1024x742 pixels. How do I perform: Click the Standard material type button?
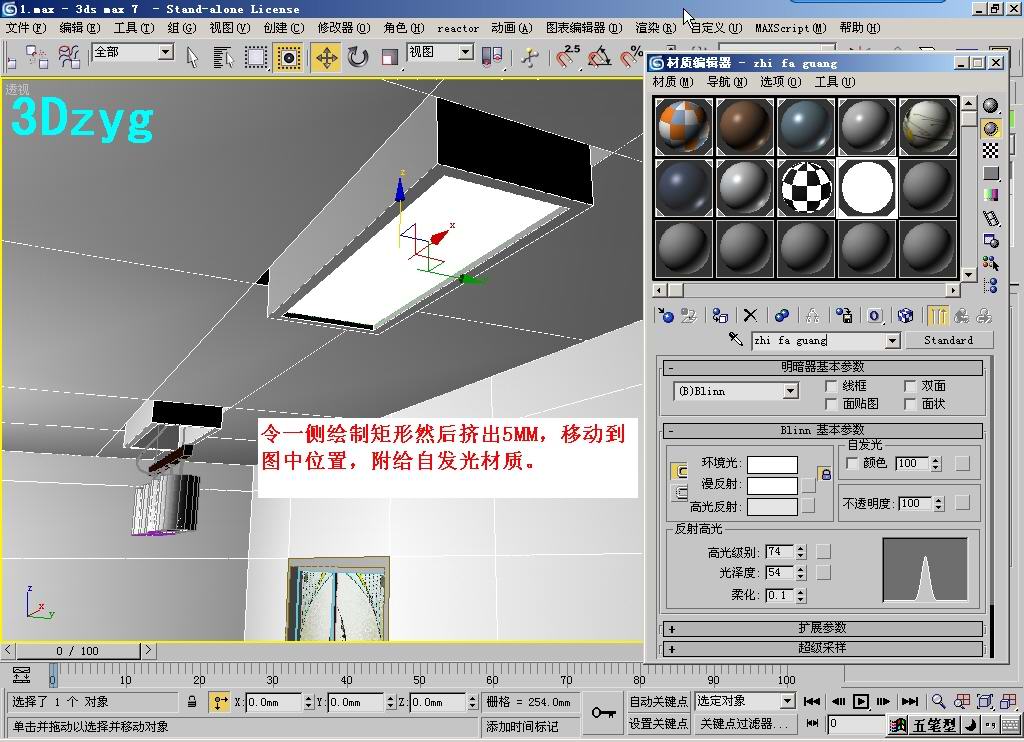[948, 340]
